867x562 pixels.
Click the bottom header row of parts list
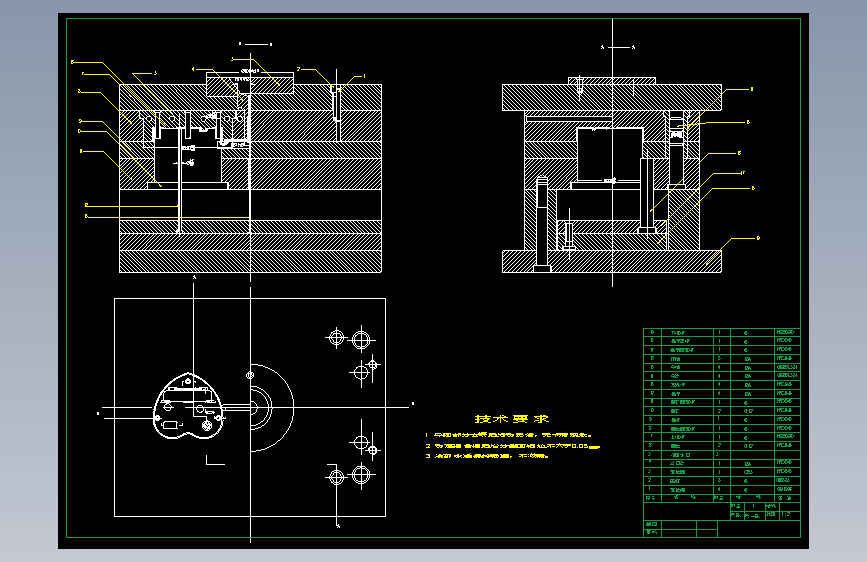722,498
